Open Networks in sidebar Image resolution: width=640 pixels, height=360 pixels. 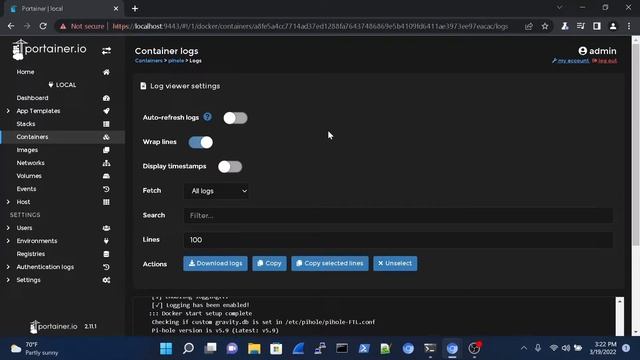(31, 163)
